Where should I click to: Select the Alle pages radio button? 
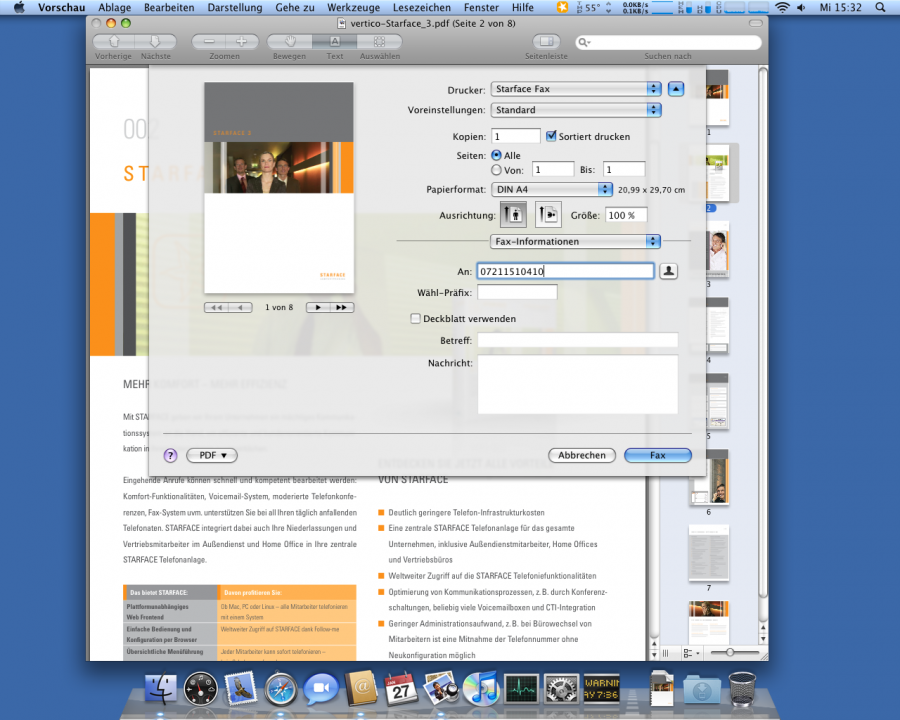[x=496, y=155]
